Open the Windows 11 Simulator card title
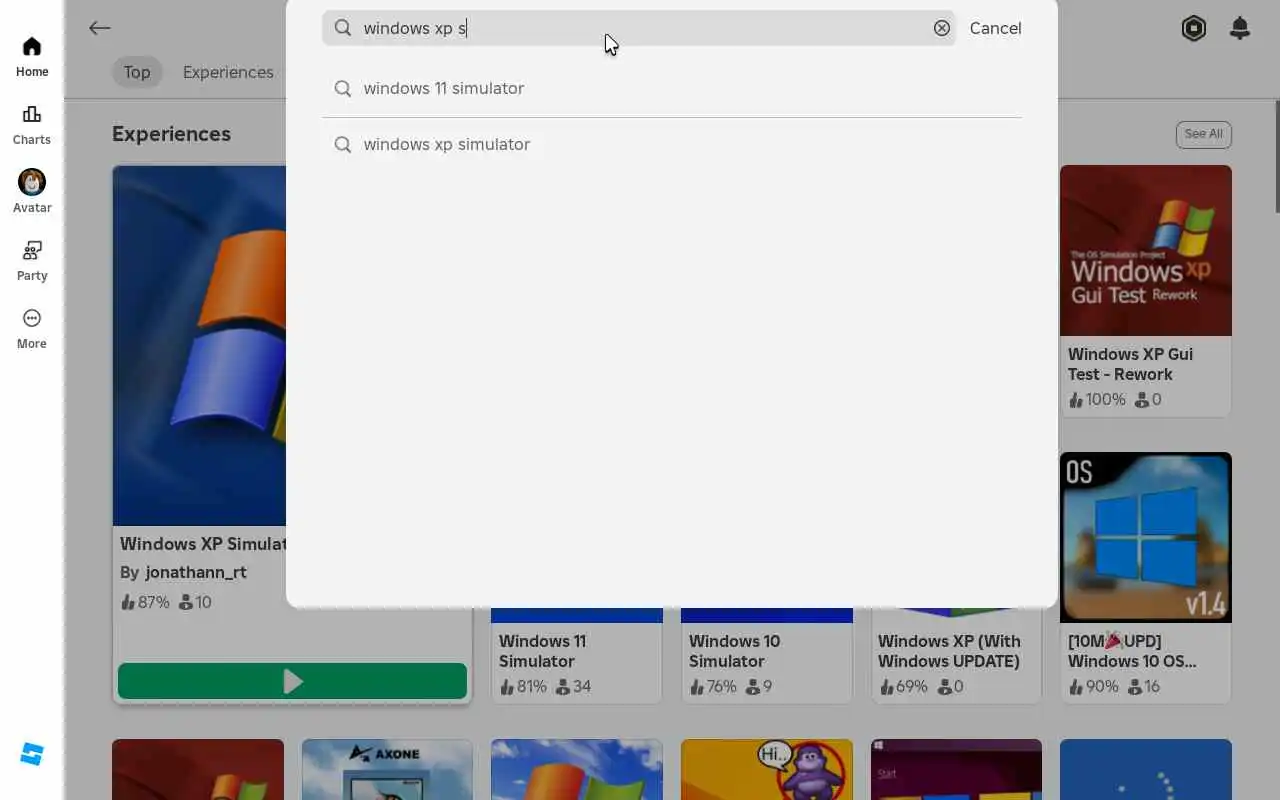 coord(542,651)
